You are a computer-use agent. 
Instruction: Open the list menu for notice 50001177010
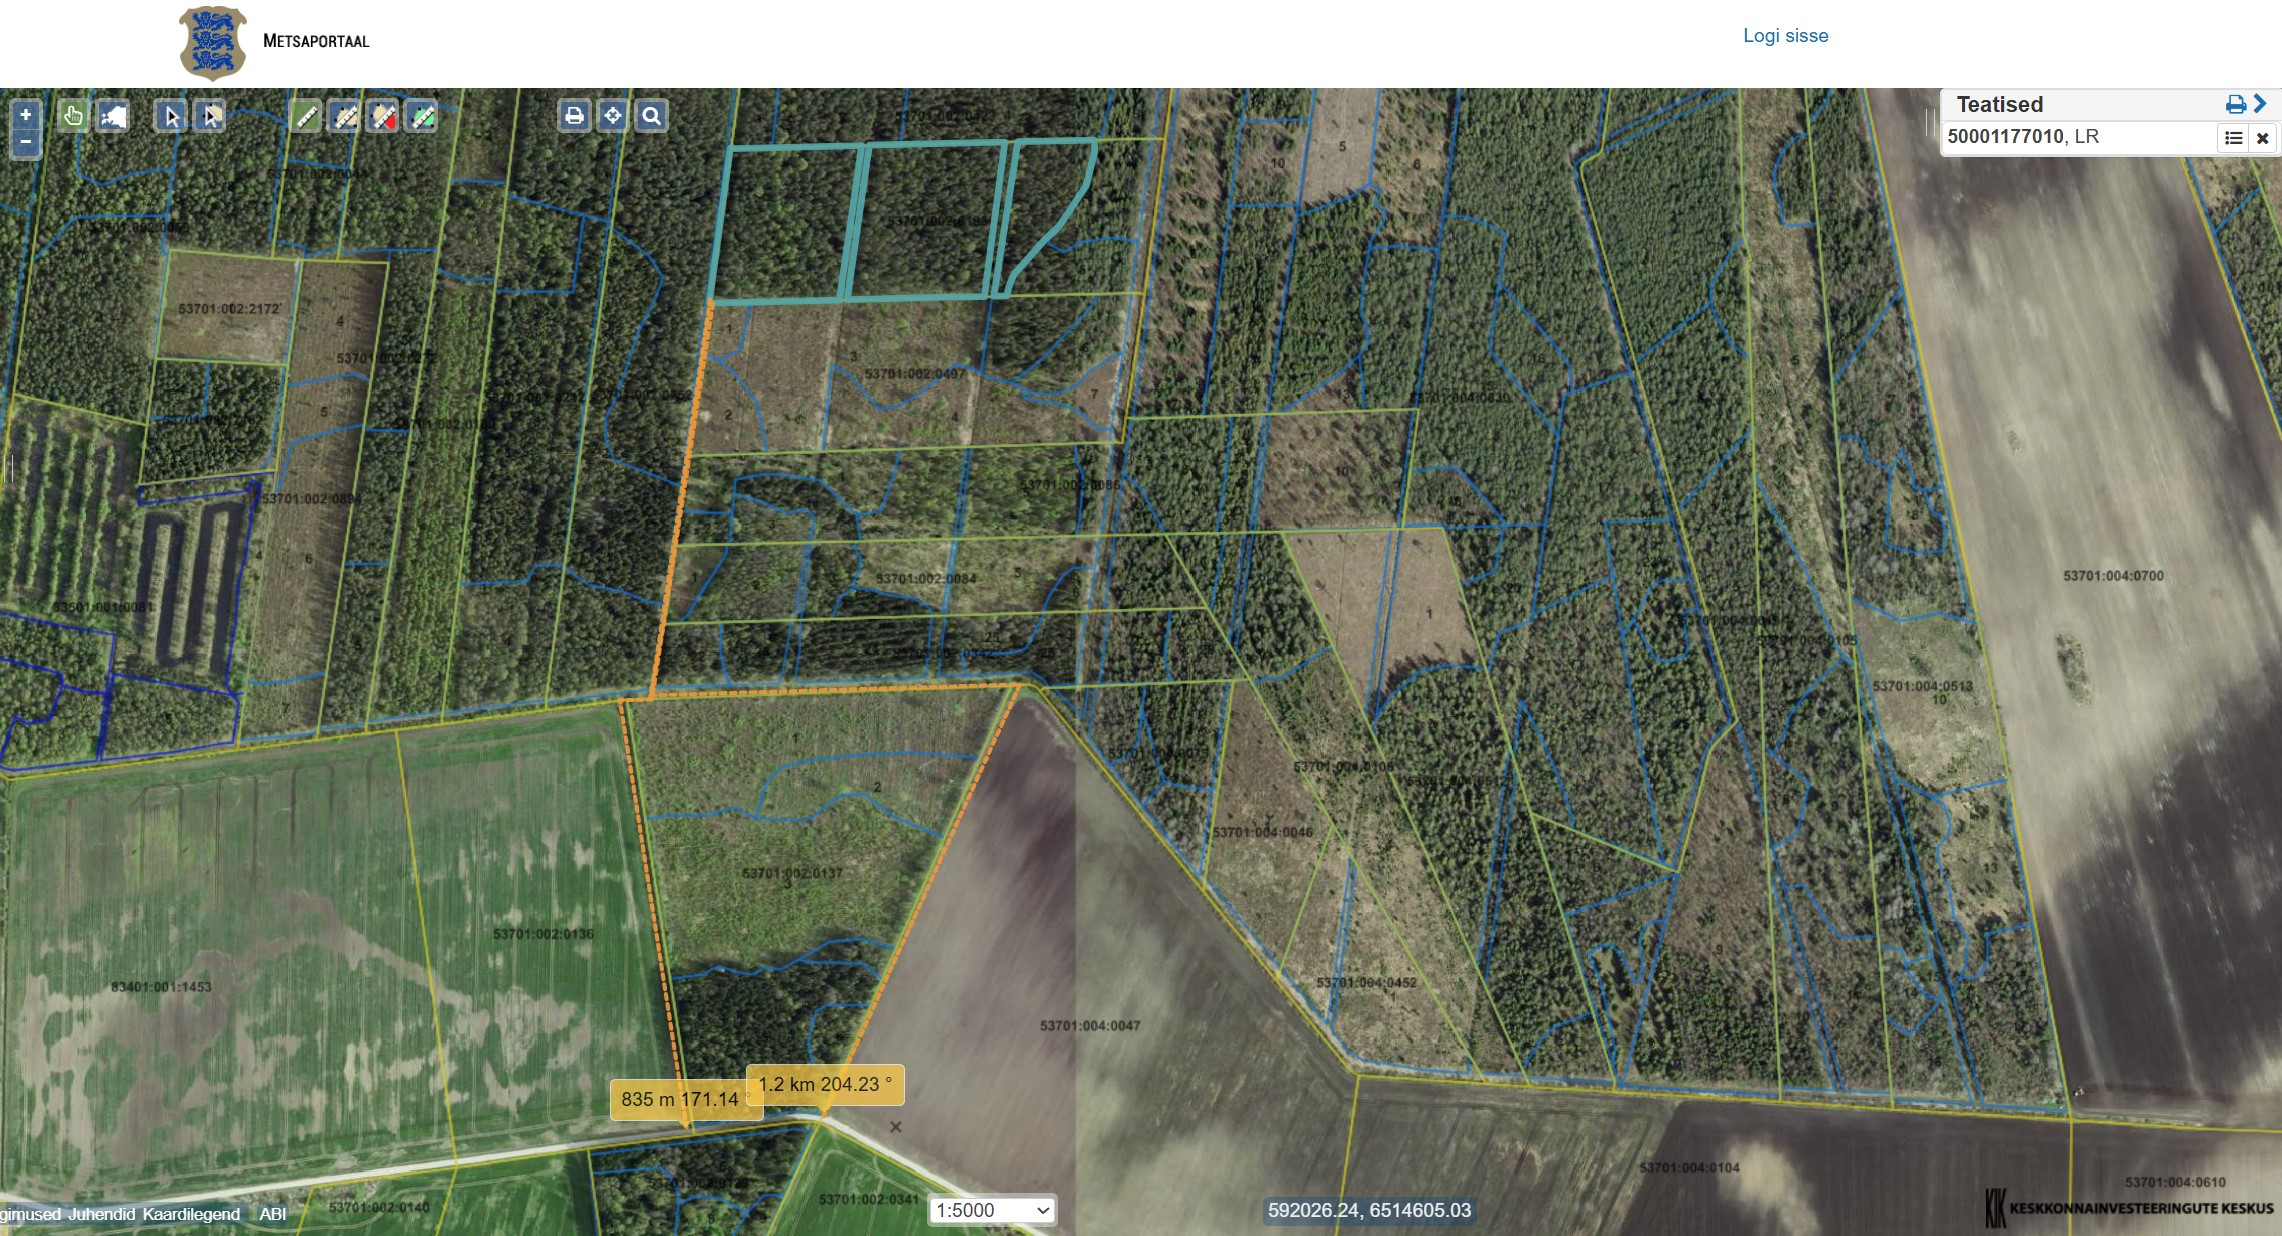2233,138
